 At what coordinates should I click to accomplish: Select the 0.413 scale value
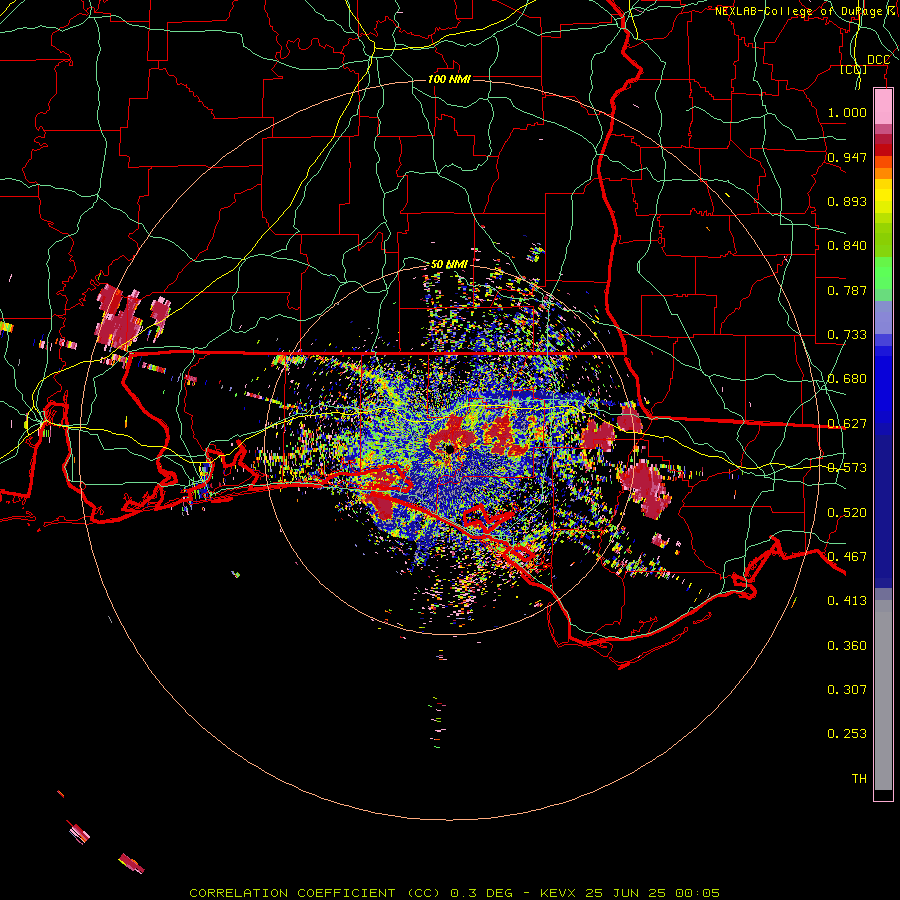tap(847, 601)
